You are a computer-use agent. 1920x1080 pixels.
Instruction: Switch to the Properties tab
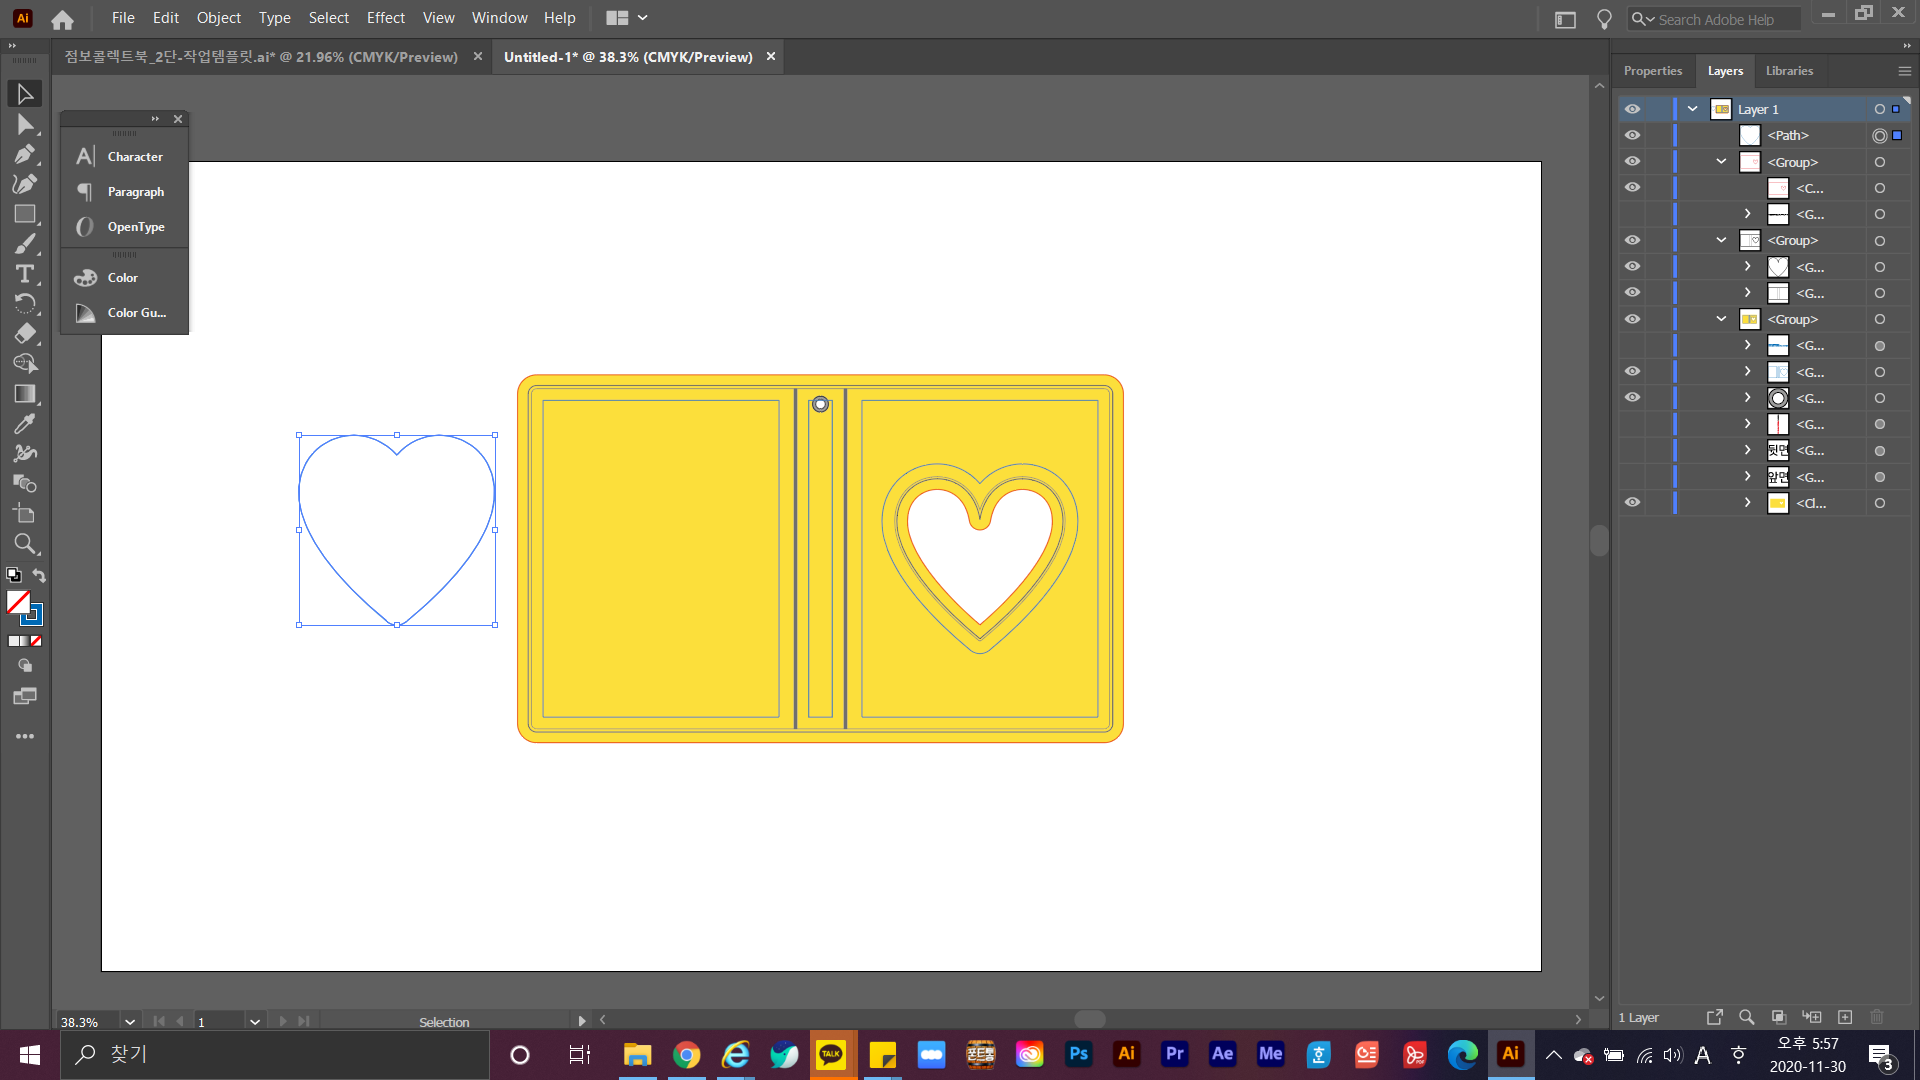pos(1652,71)
